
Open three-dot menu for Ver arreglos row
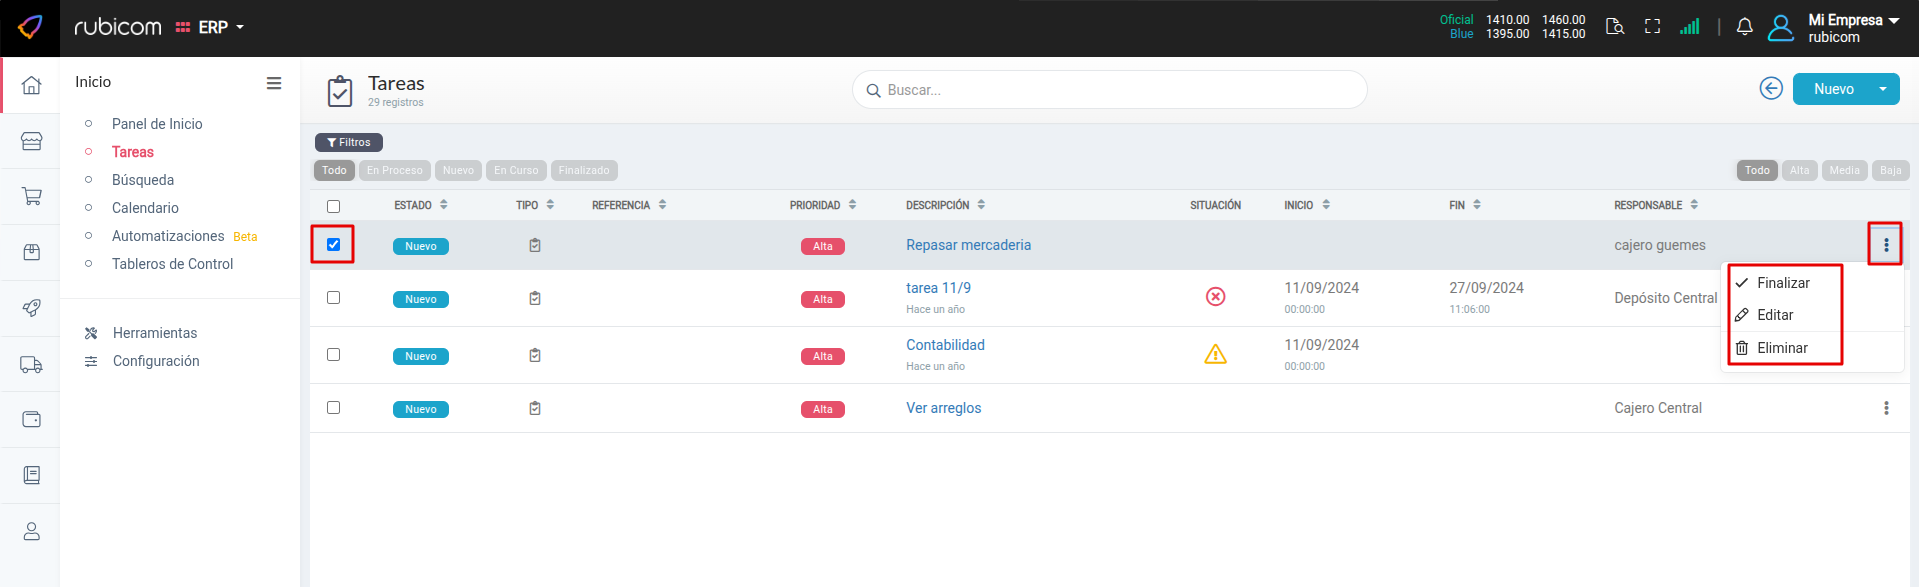click(1885, 408)
